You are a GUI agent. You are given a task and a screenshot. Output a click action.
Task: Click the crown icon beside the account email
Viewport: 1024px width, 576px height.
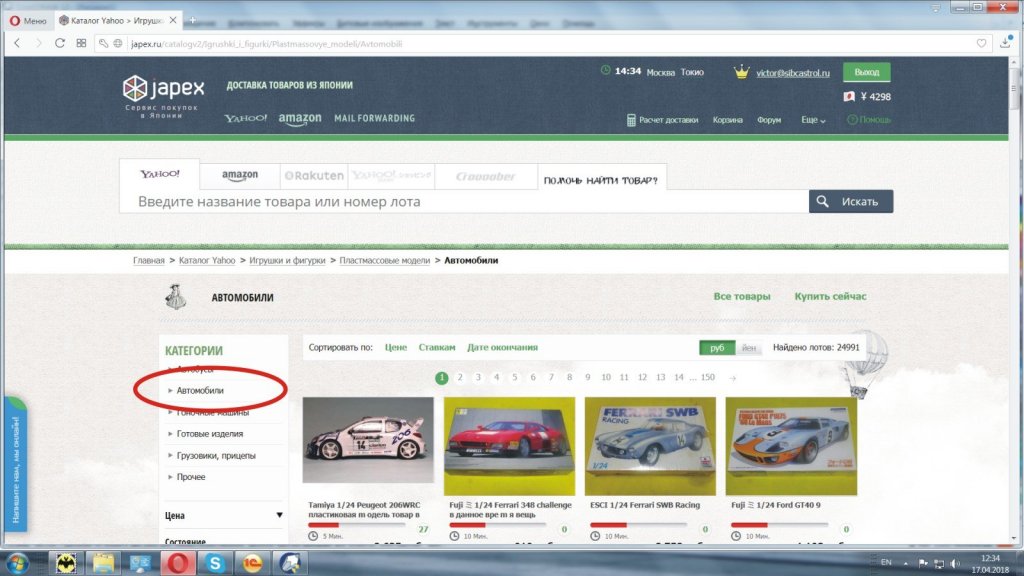pyautogui.click(x=741, y=72)
